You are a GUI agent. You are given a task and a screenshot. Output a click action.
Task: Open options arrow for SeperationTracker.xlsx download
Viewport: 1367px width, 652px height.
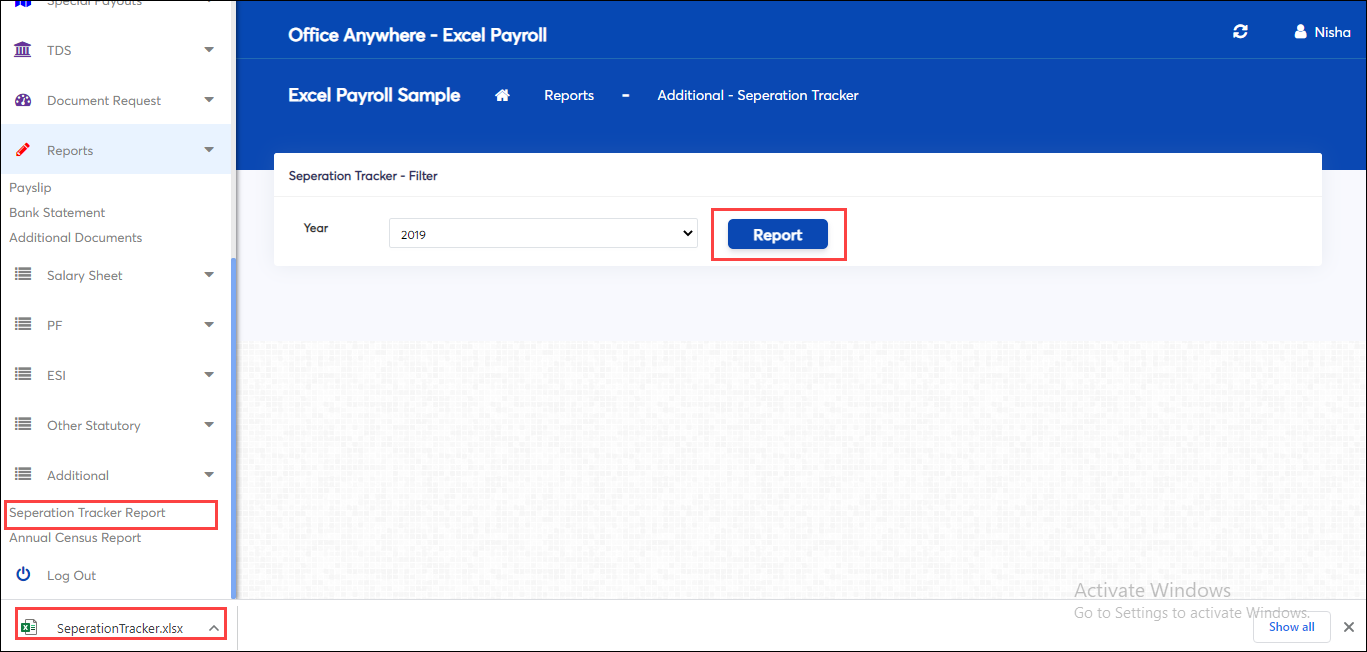coord(213,628)
